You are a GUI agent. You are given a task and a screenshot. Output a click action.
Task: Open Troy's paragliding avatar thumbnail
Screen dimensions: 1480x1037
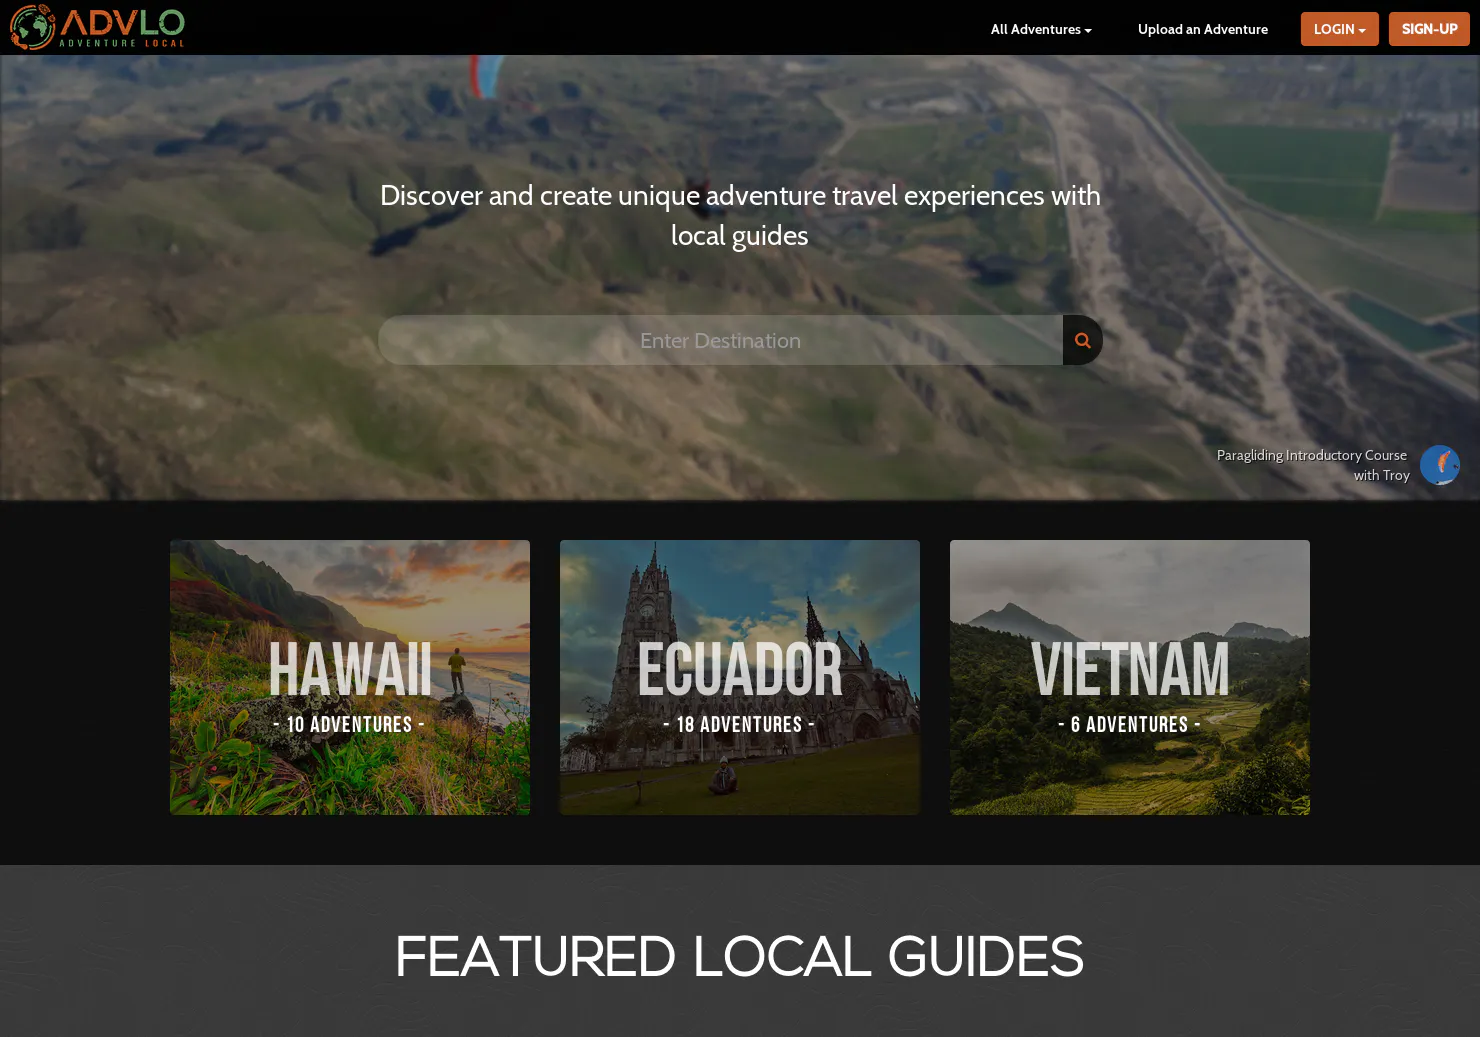point(1439,465)
